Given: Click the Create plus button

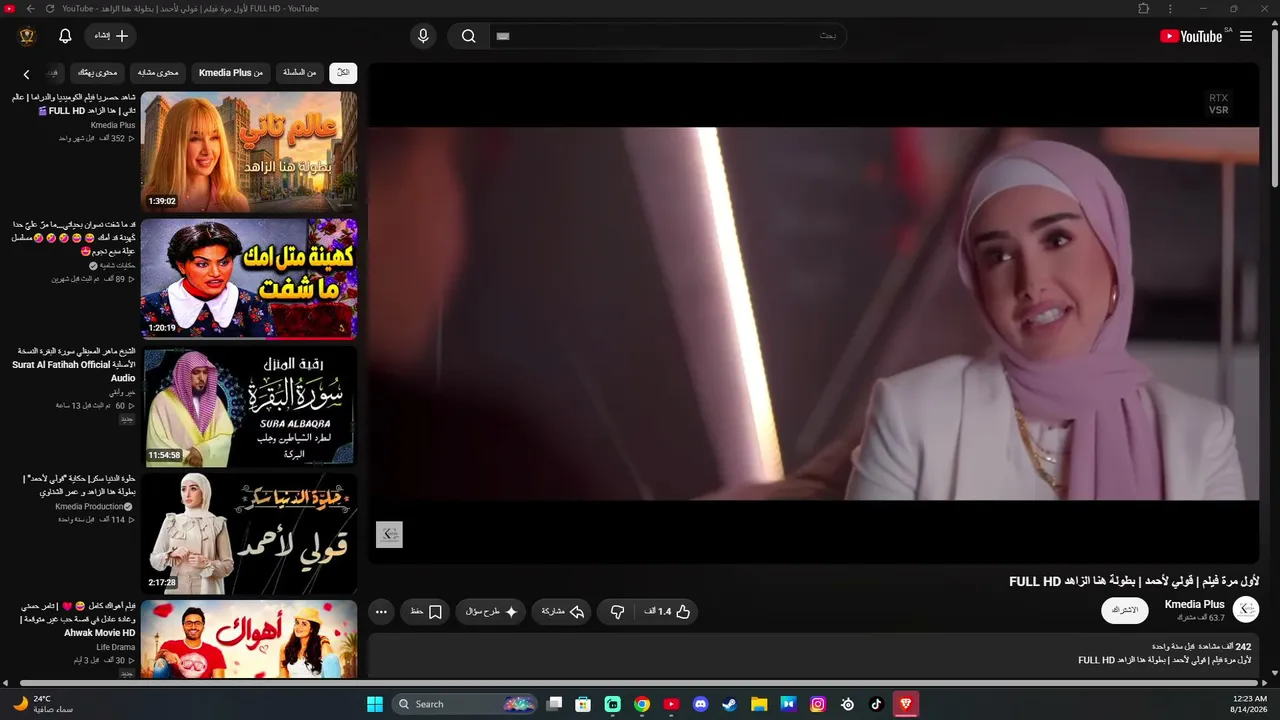Looking at the screenshot, I should click(111, 36).
